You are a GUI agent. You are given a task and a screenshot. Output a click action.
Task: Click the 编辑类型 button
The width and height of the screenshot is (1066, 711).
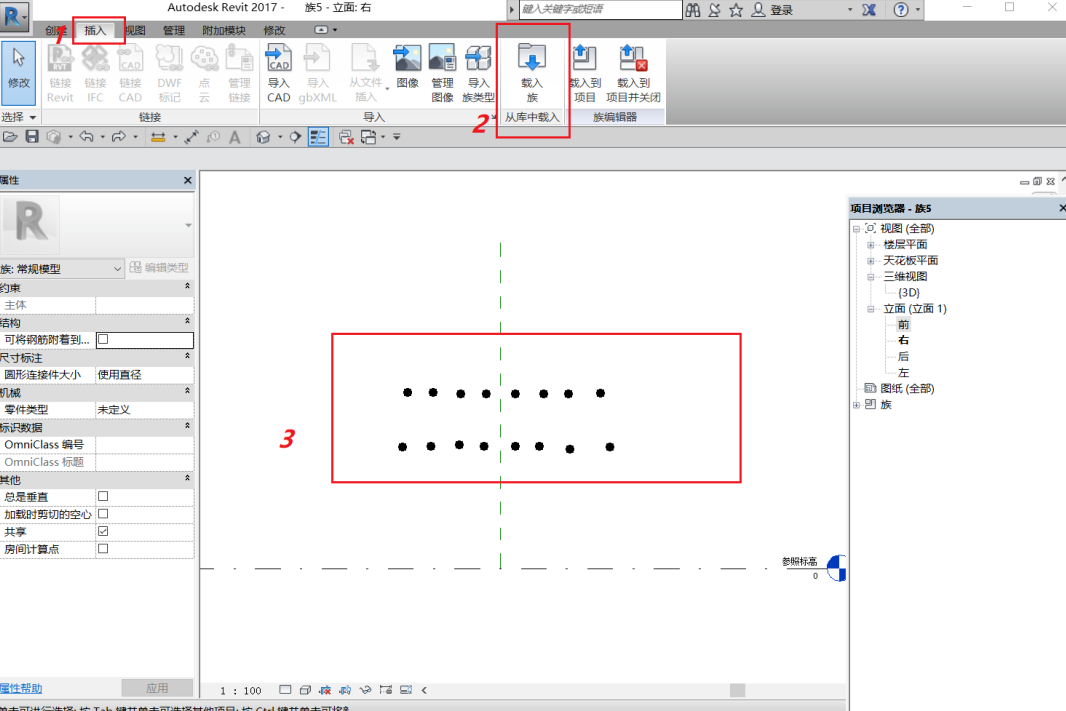pyautogui.click(x=159, y=268)
